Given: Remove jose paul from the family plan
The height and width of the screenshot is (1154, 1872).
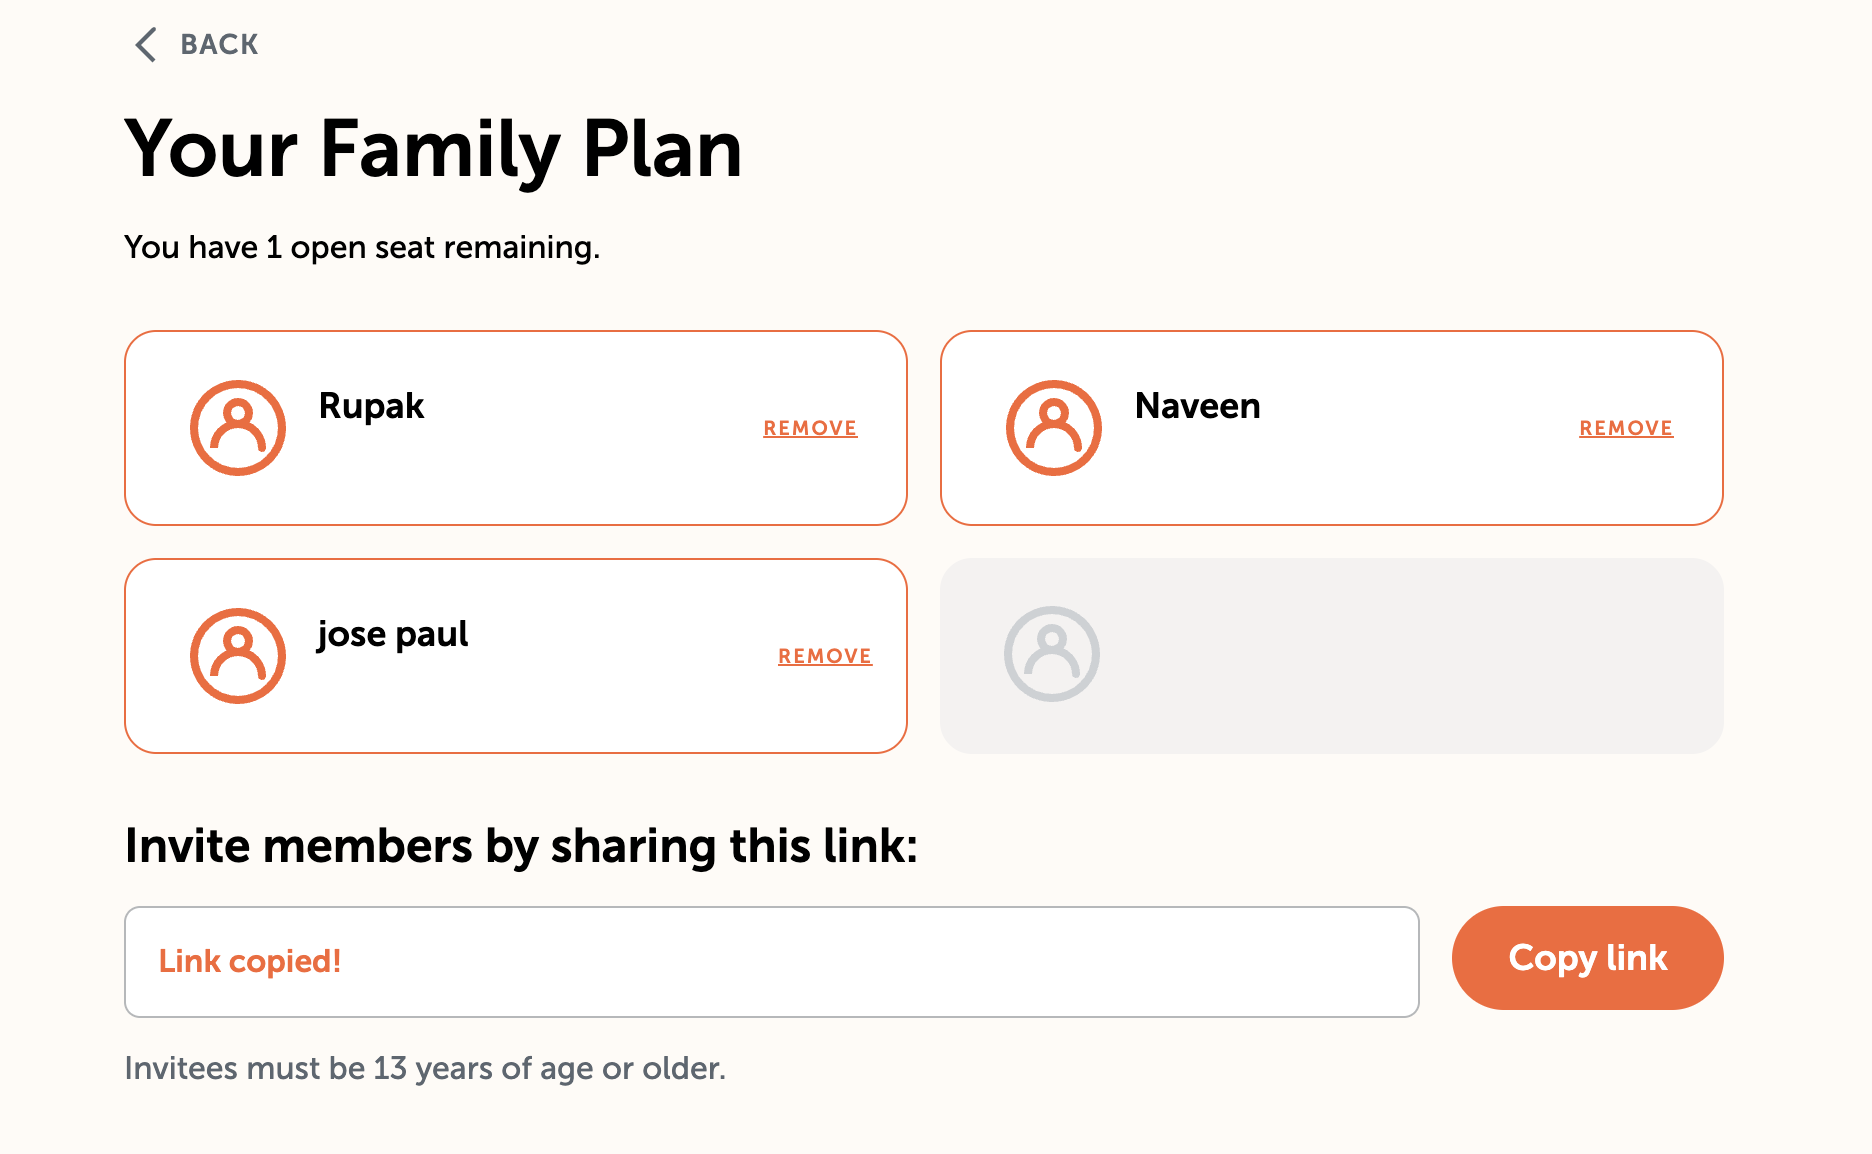Looking at the screenshot, I should click(x=825, y=656).
